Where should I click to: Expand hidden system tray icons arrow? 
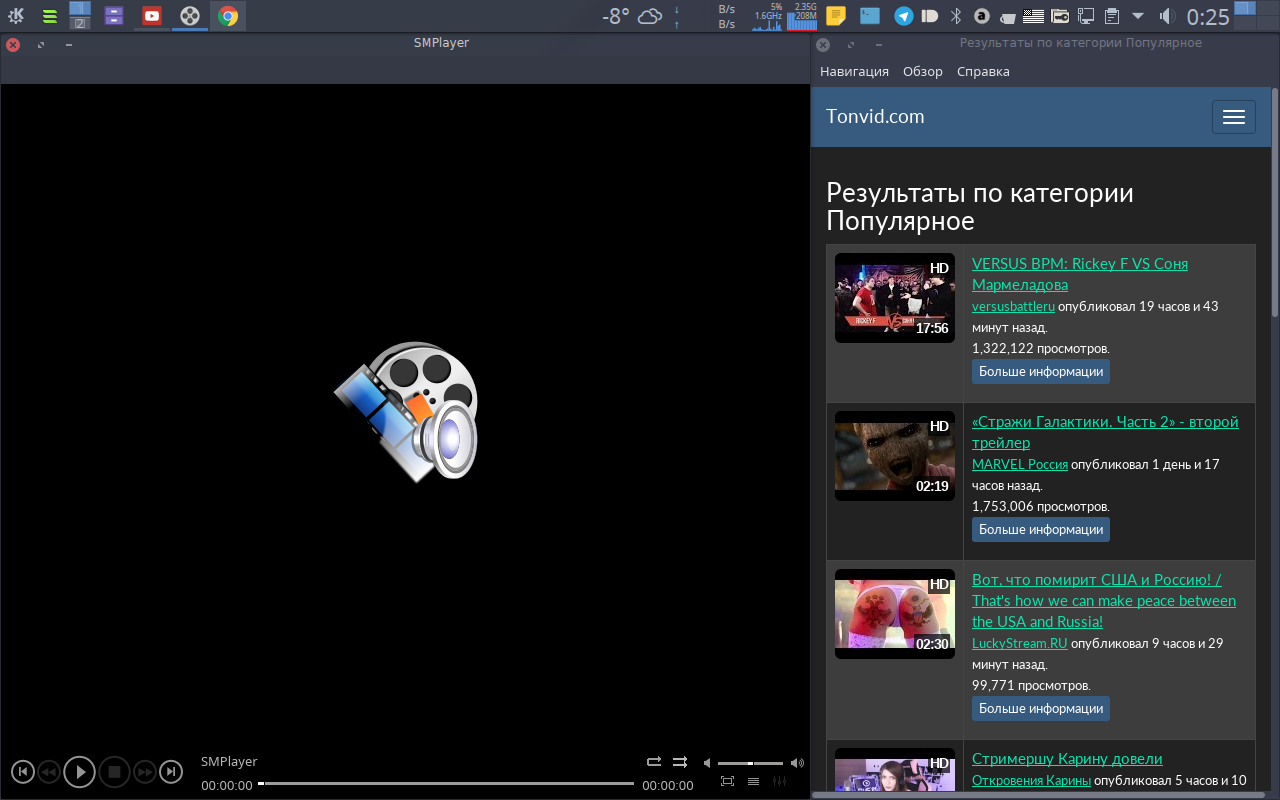[x=1138, y=16]
